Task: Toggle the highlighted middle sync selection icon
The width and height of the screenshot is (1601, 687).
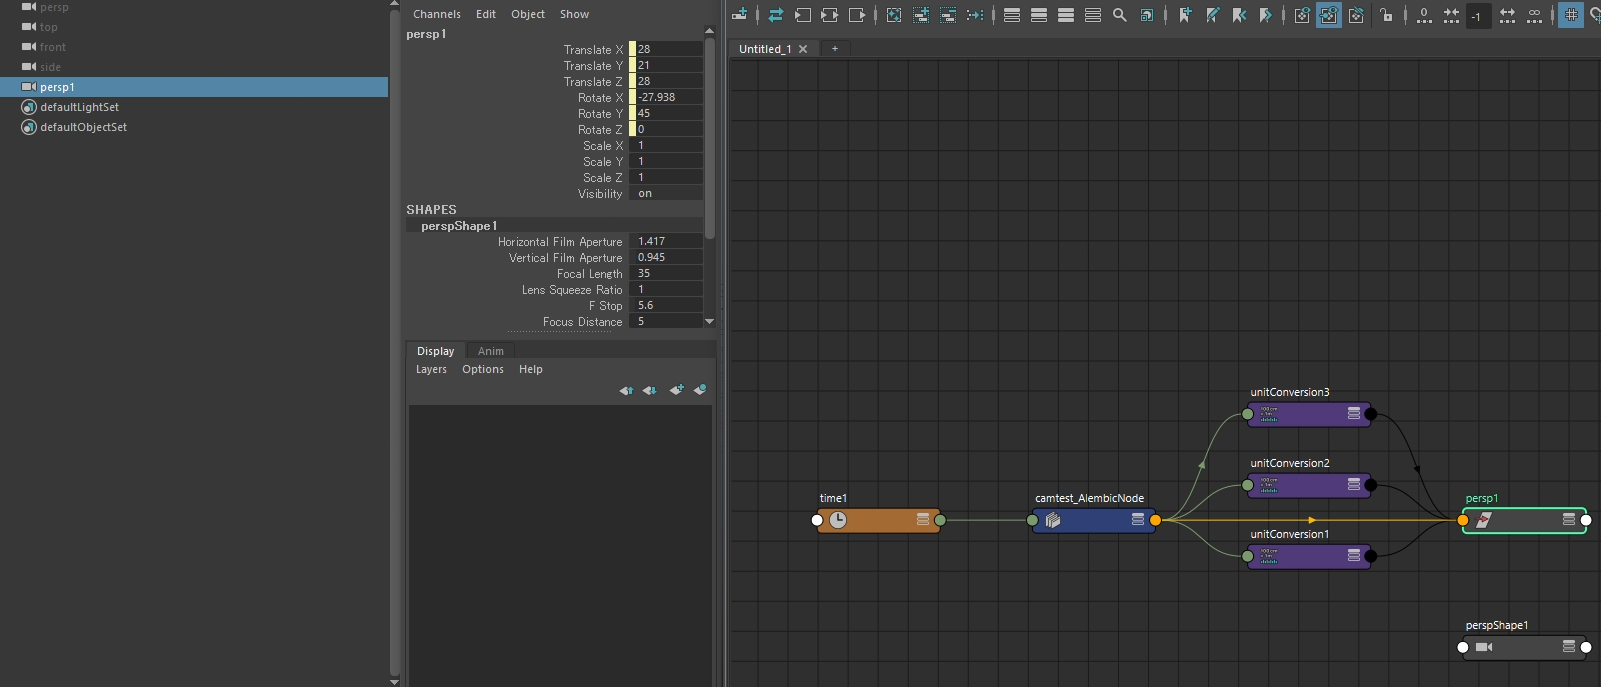Action: 1329,15
